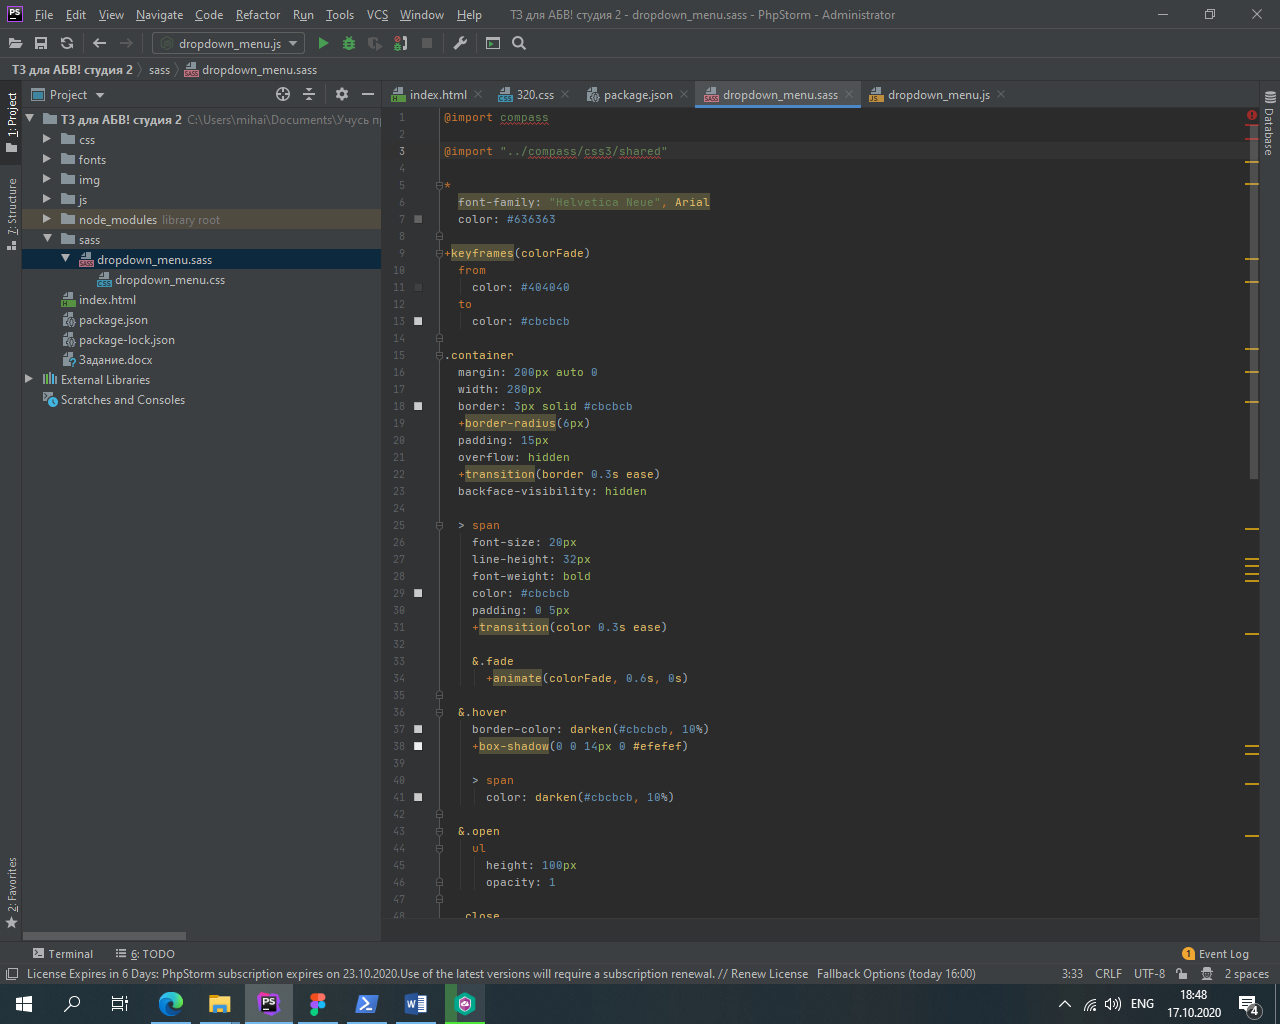Toggle the Database tool window side tab
This screenshot has width=1280, height=1024.
pyautogui.click(x=1269, y=123)
